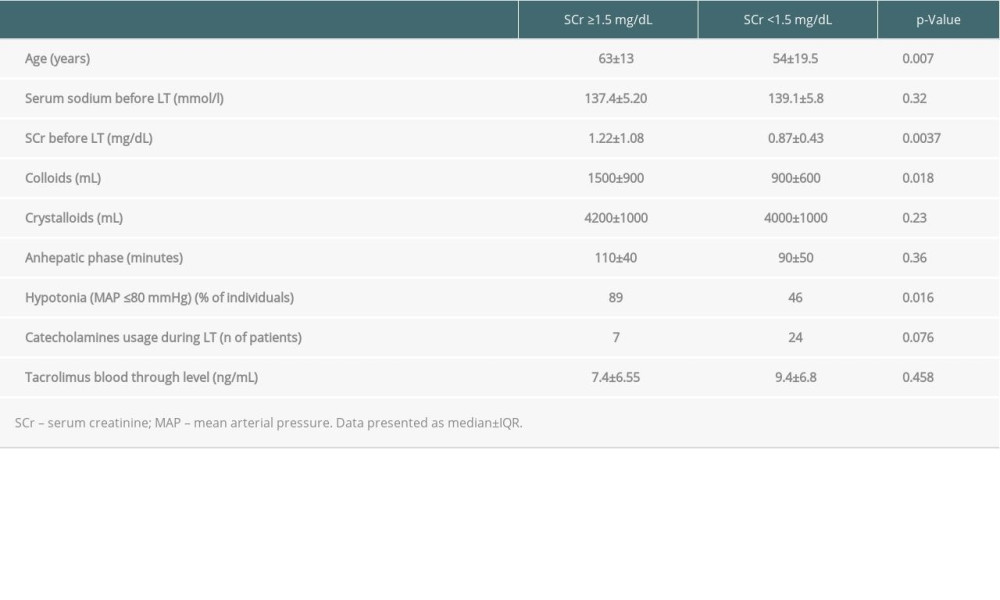The width and height of the screenshot is (1000, 600).
Task: Click the value '90±50'
Action: [x=795, y=258]
